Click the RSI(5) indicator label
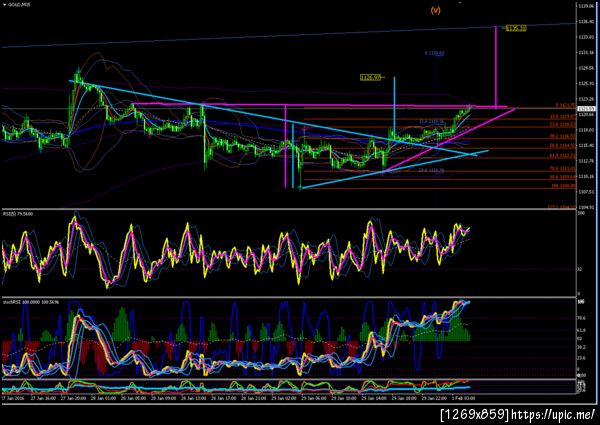Viewport: 600px width, 425px height. pyautogui.click(x=18, y=214)
